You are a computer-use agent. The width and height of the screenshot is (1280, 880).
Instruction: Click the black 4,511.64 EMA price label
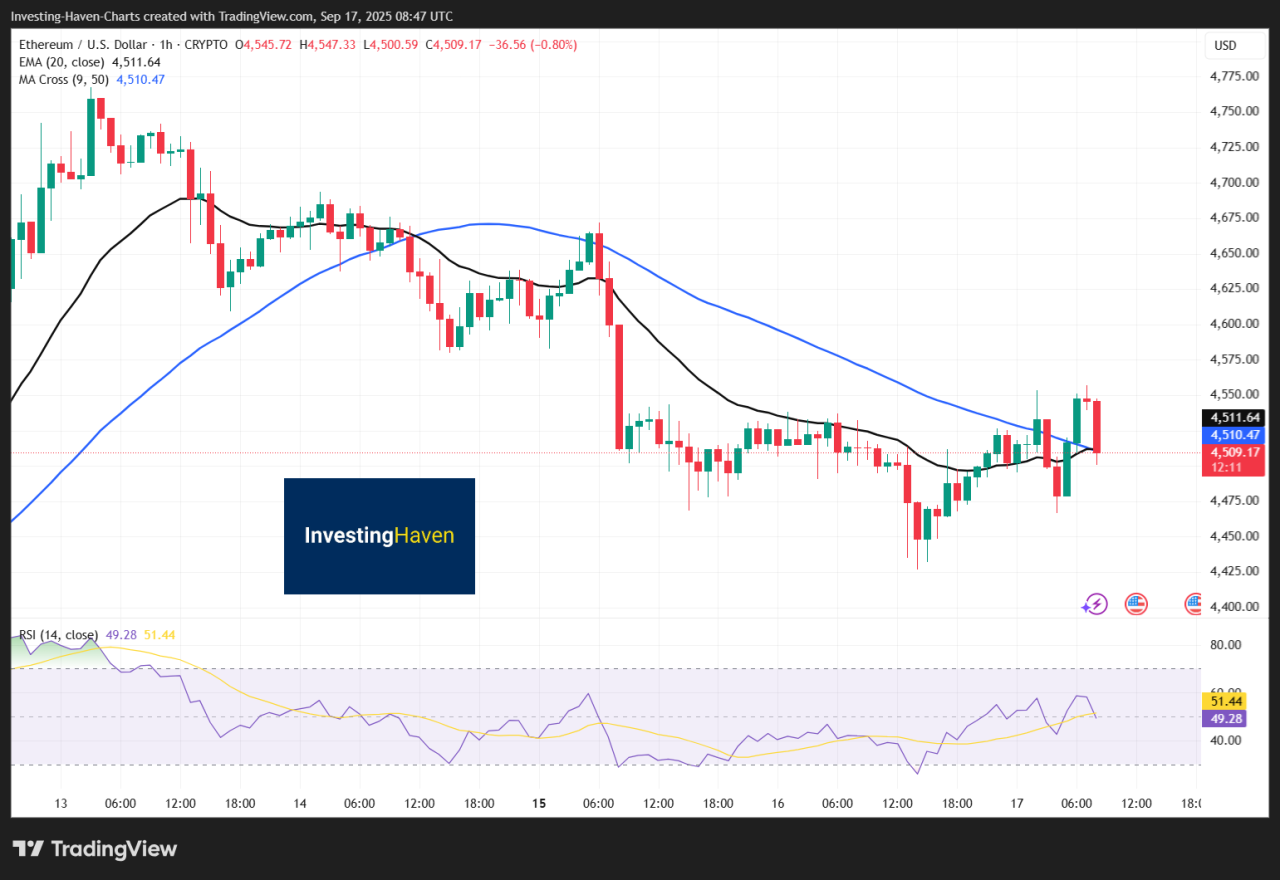1235,417
